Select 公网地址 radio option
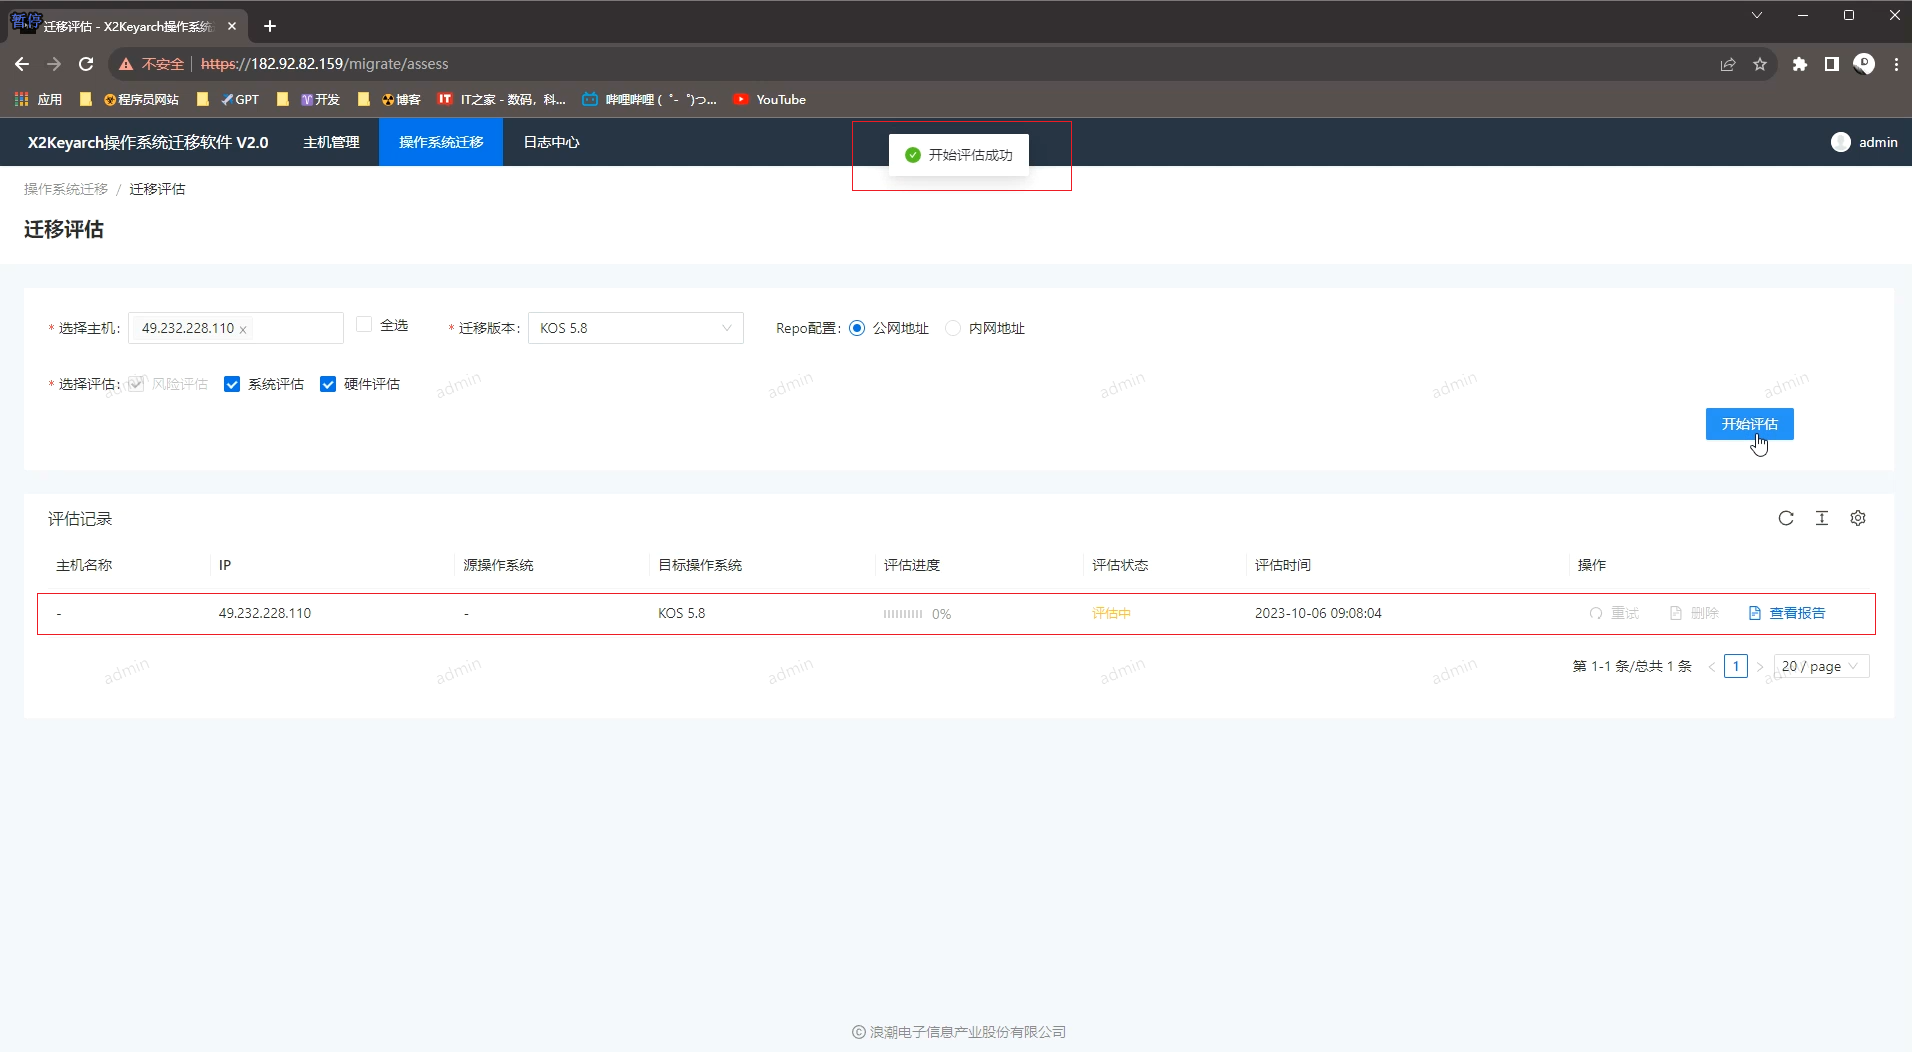 coord(857,328)
